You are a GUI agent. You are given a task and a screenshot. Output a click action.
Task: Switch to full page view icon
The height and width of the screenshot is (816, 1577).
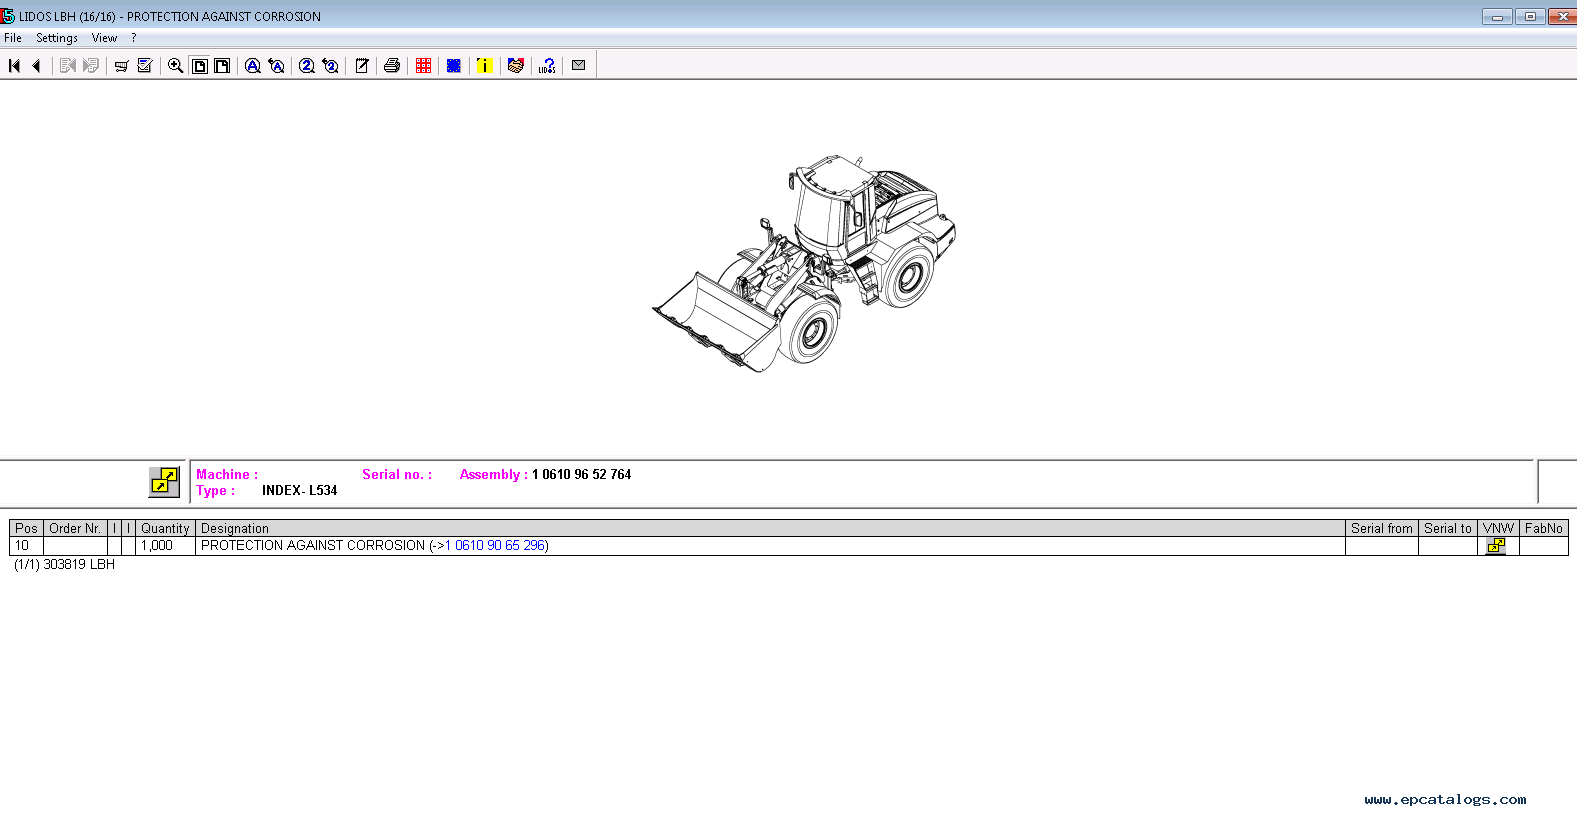(x=199, y=66)
